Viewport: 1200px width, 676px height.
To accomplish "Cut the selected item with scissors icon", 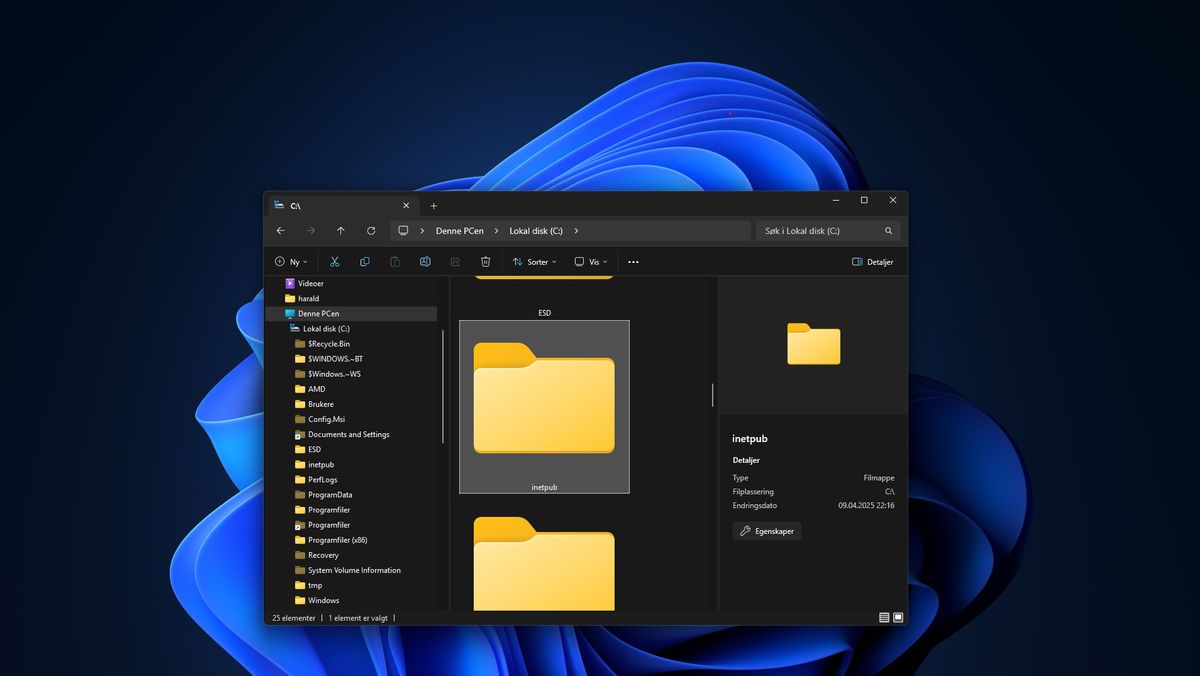I will coord(335,262).
